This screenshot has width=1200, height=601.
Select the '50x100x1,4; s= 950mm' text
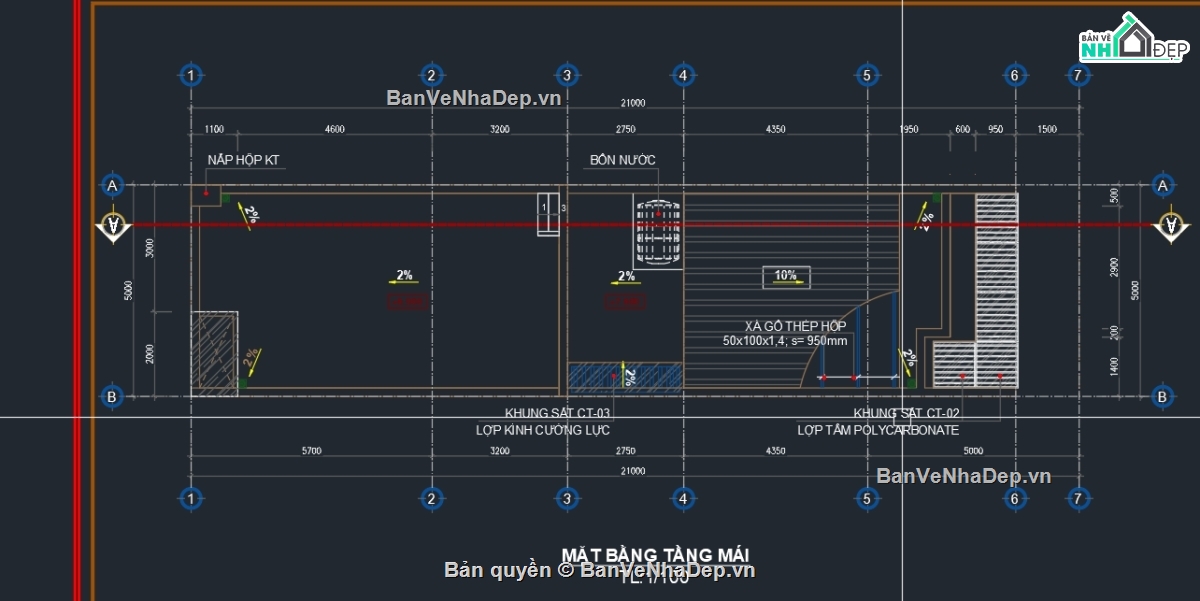785,341
